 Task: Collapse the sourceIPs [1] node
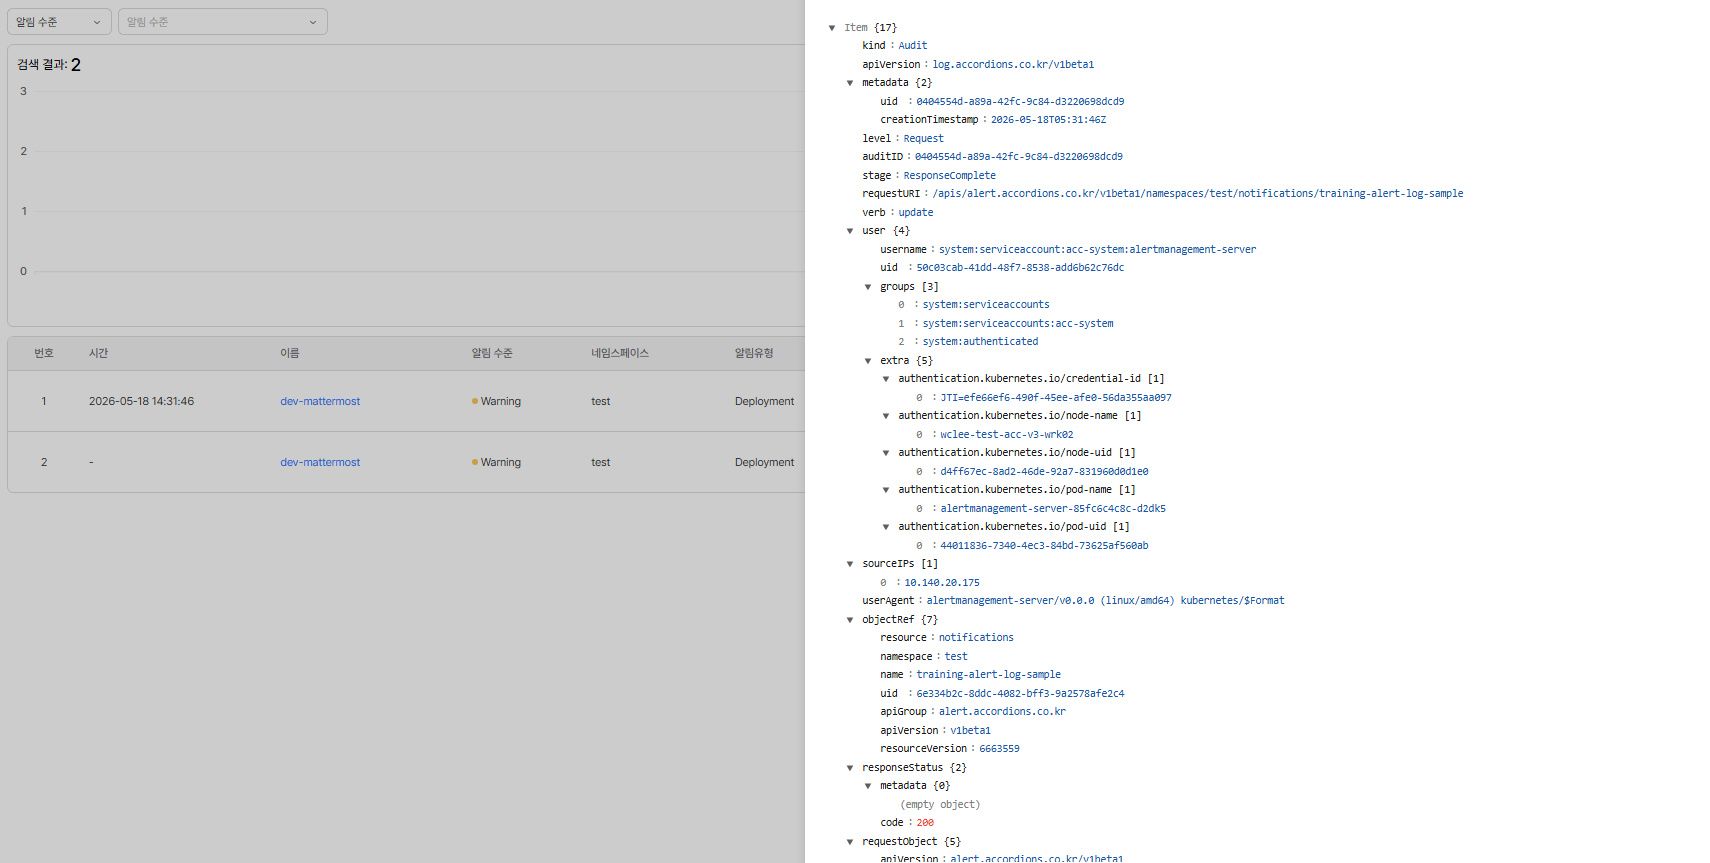click(850, 564)
